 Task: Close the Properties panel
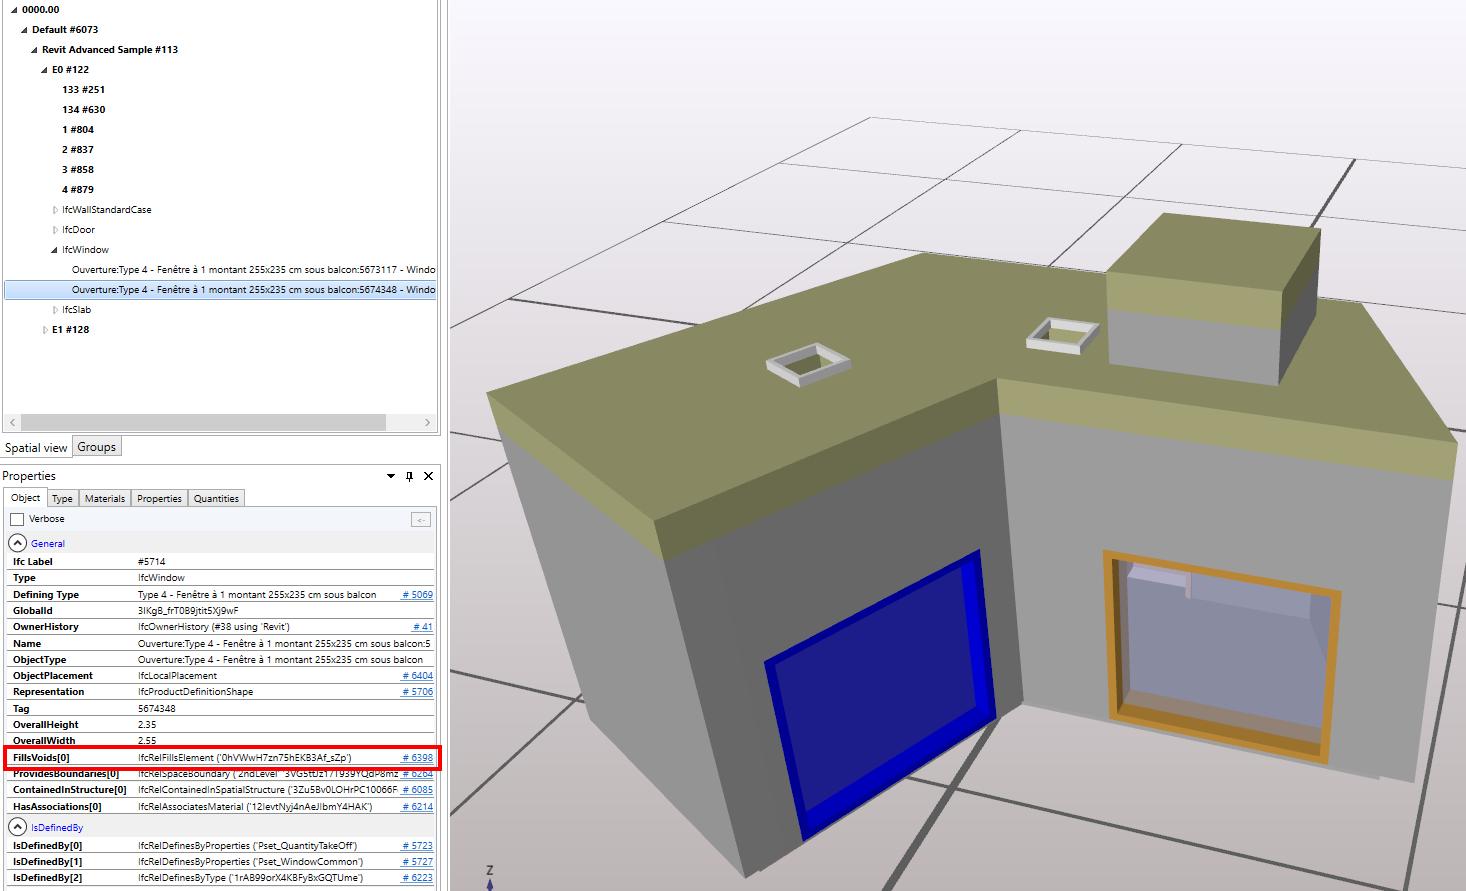pos(428,476)
